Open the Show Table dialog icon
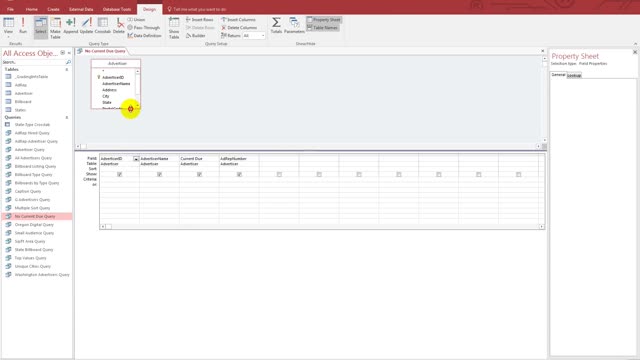640x360 pixels. click(x=174, y=28)
